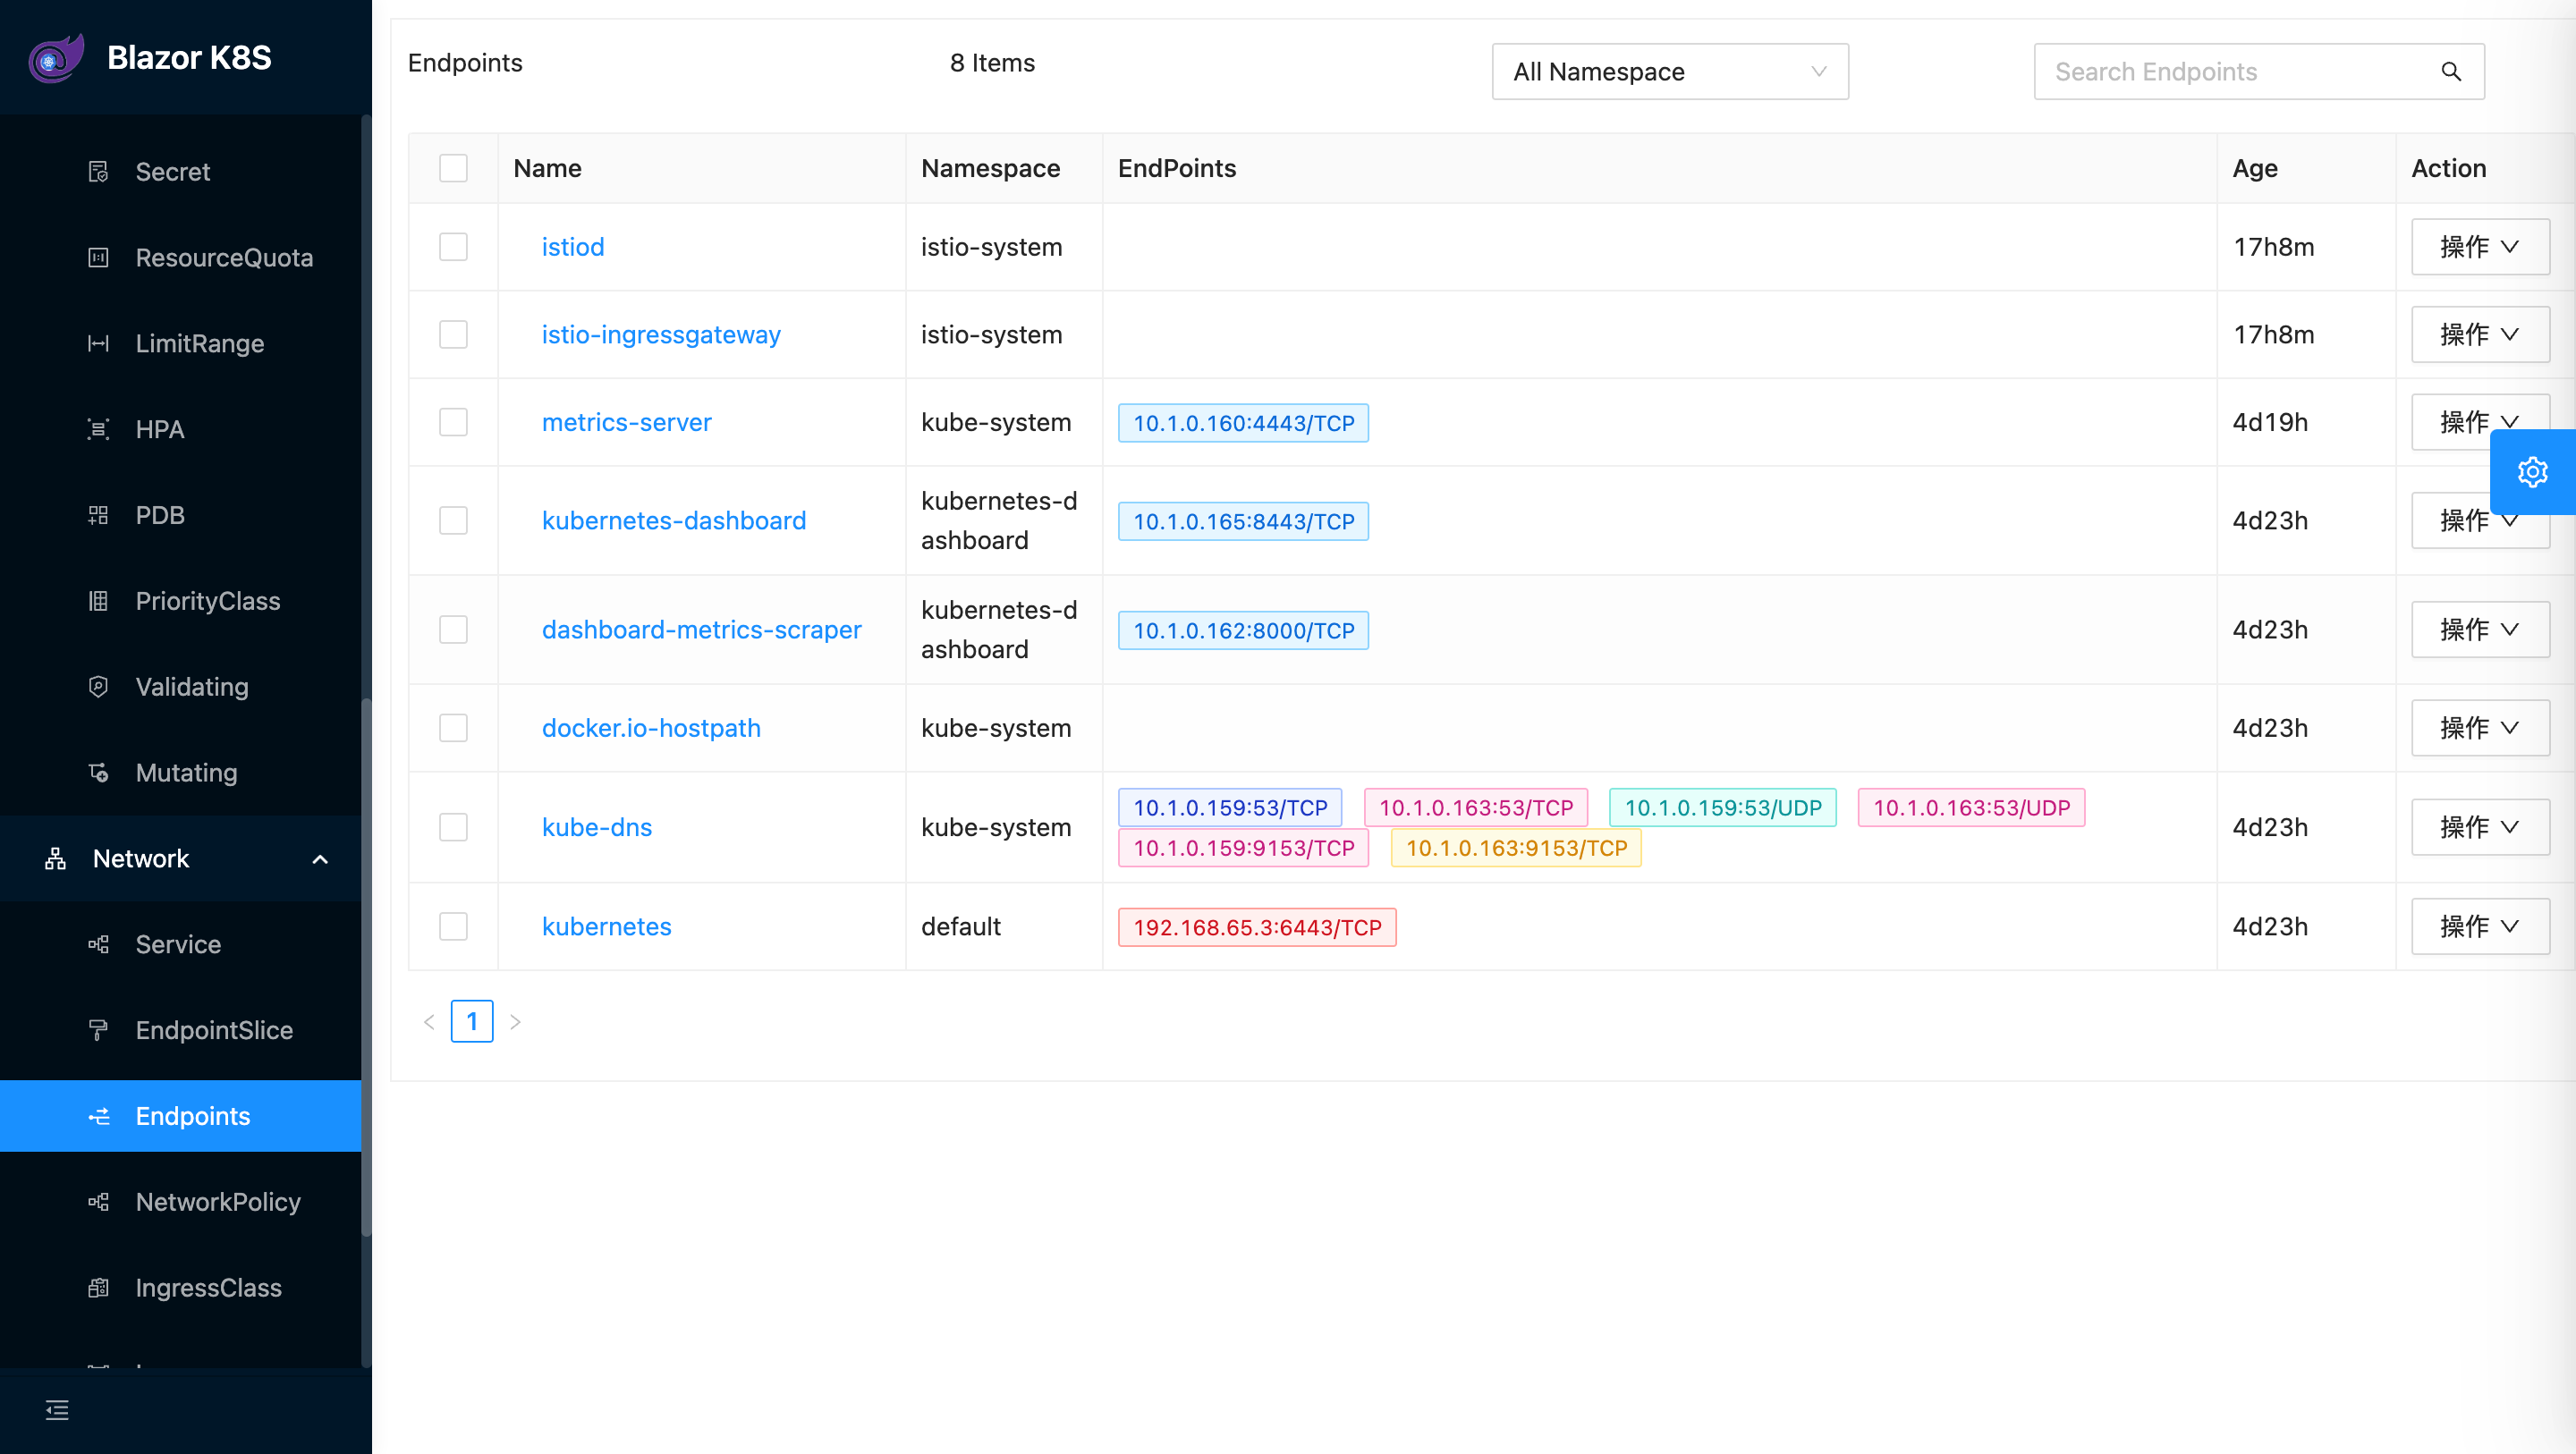Click the Blazor K8S logo icon
This screenshot has width=2576, height=1454.
(56, 58)
